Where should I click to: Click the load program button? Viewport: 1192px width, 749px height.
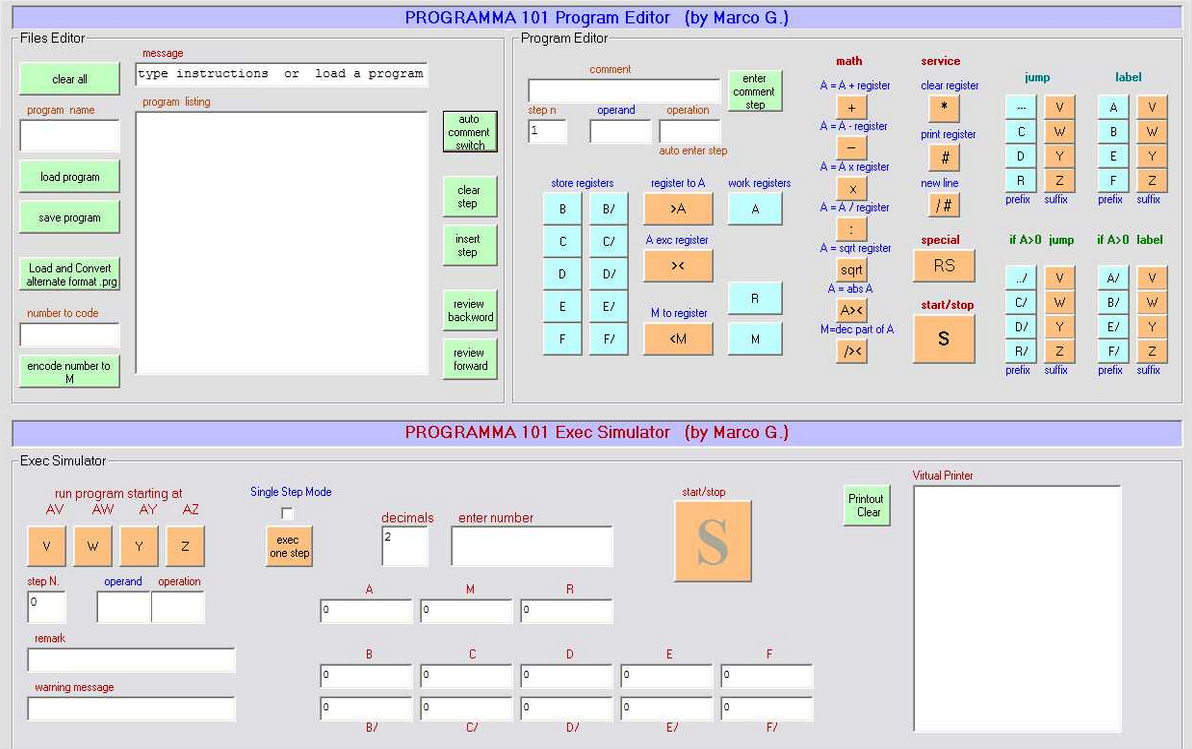tap(70, 177)
